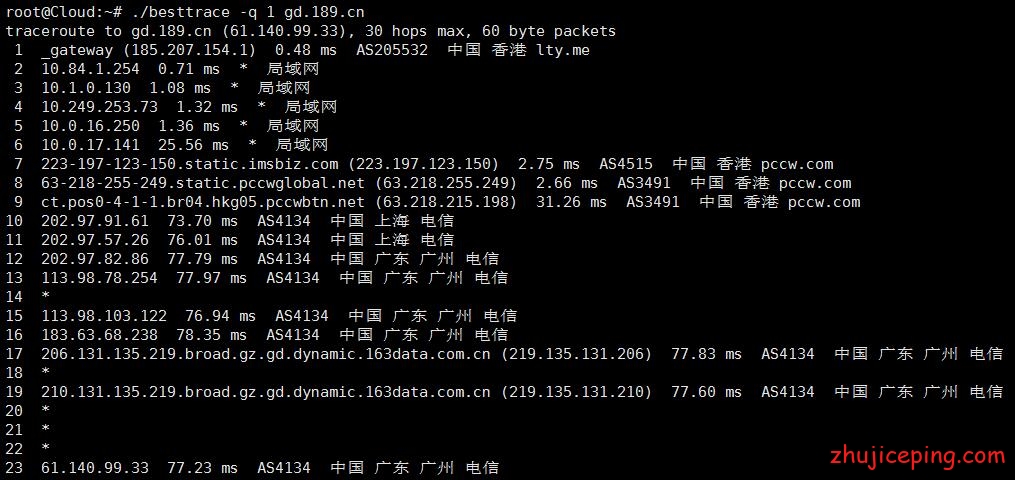
Task: Select the final hop IP 61.140.99.33
Action: (x=95, y=468)
